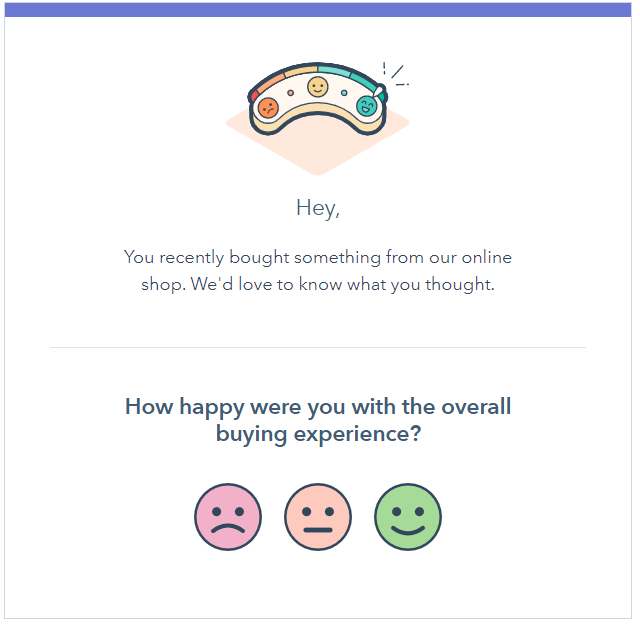This screenshot has height=625, width=640.
Task: Click the teal laughing face on gauge
Action: [x=366, y=106]
